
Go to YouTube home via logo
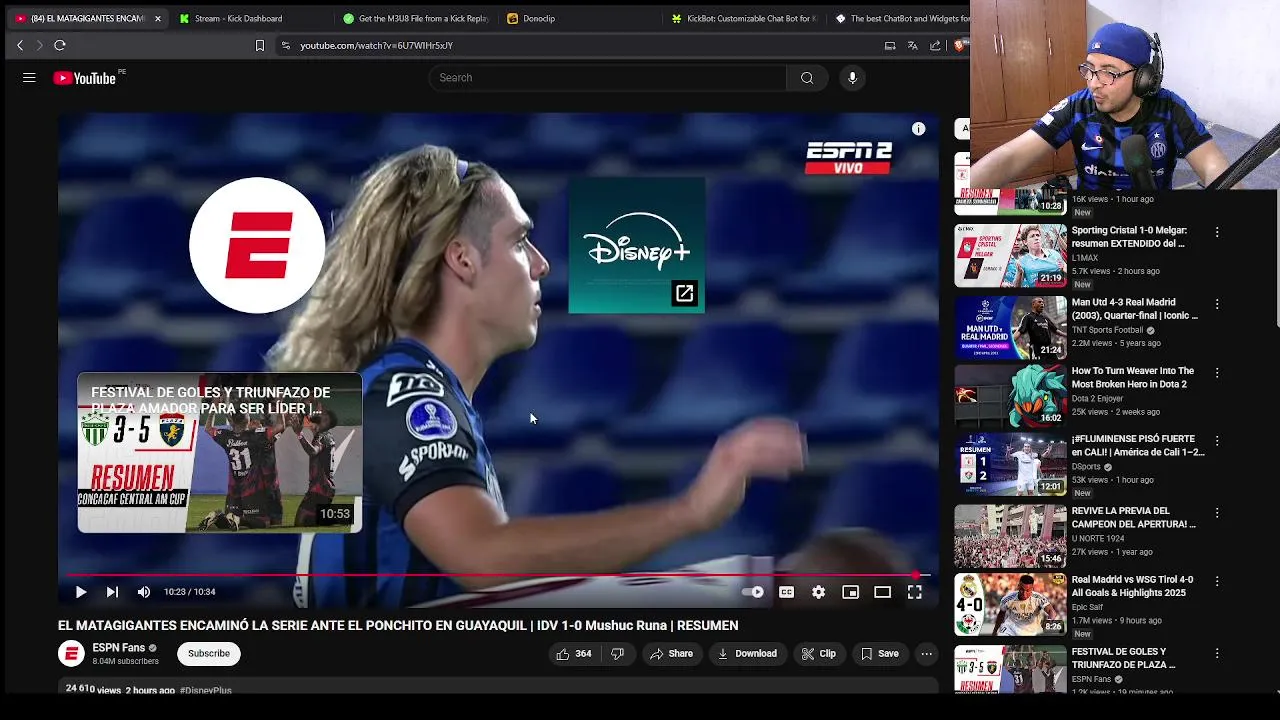(x=85, y=78)
